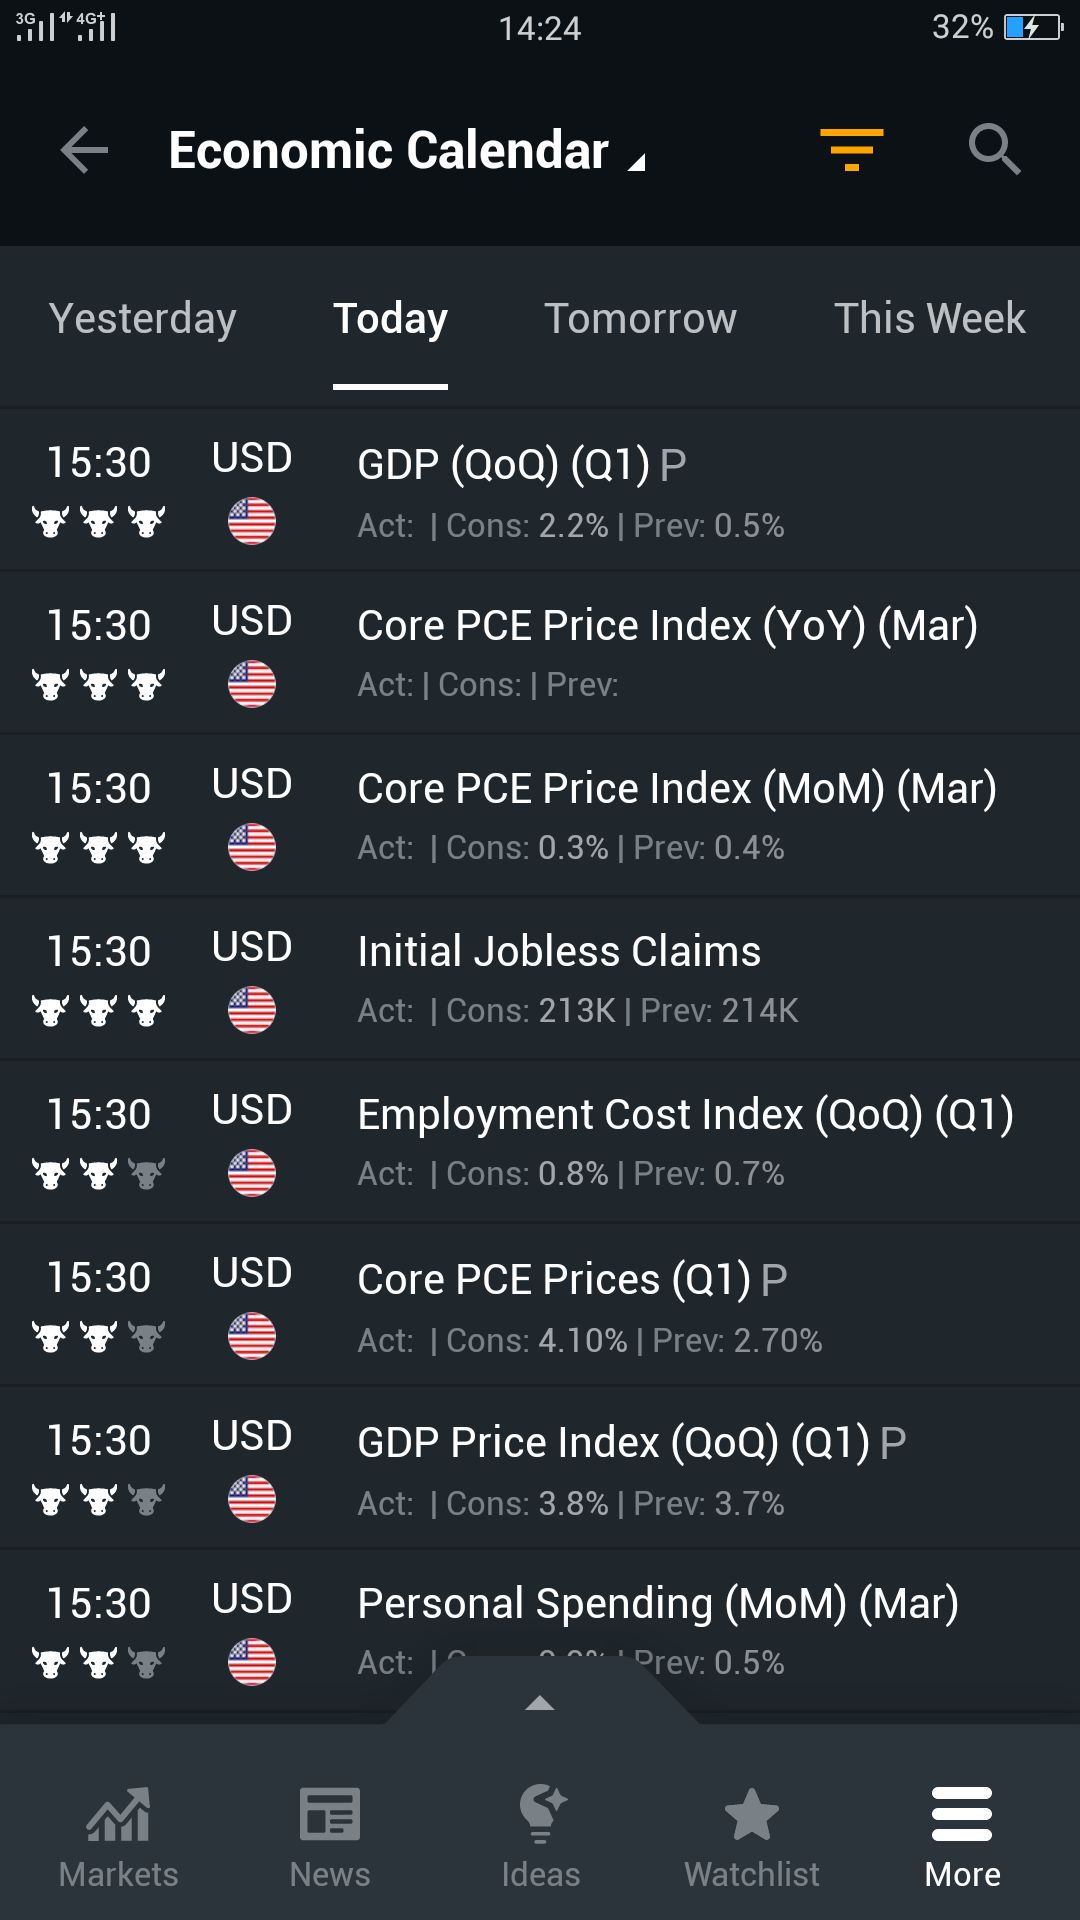1080x1920 pixels.
Task: Select the This Week tab
Action: [x=929, y=319]
